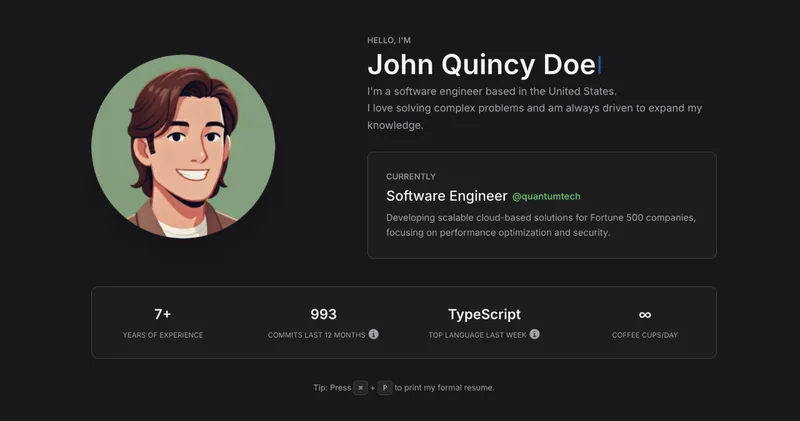Click the Commits Last 12 Months label
800x421 pixels.
pos(316,335)
